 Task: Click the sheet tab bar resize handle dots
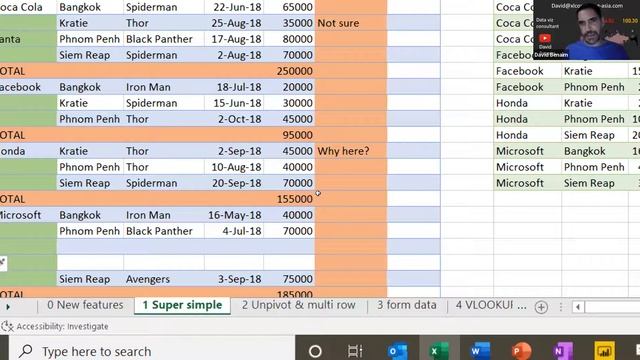pos(561,307)
